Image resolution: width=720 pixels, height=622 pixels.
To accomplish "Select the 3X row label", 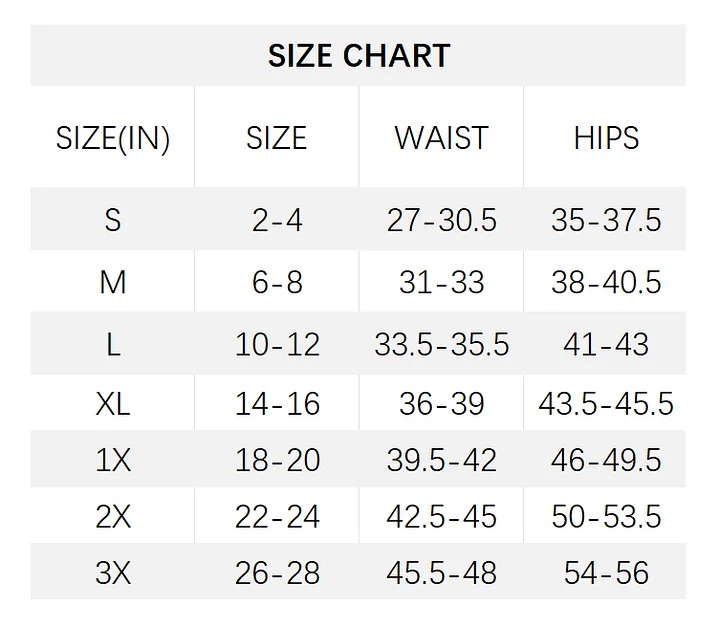I will [113, 573].
